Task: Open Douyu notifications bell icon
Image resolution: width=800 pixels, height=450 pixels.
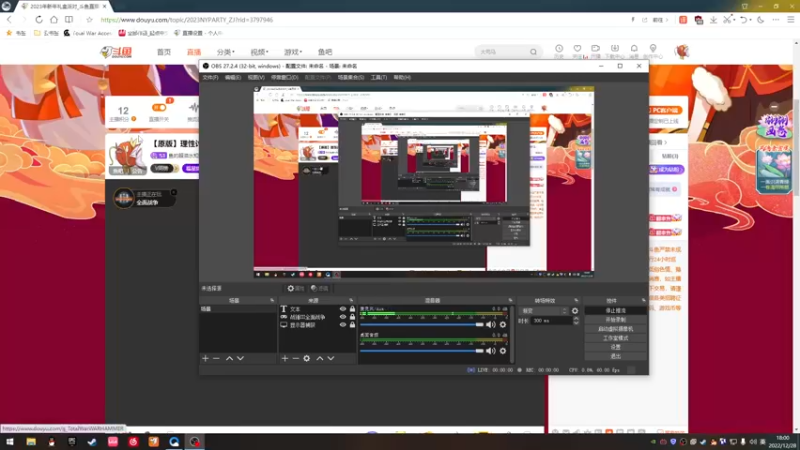Action: (634, 48)
